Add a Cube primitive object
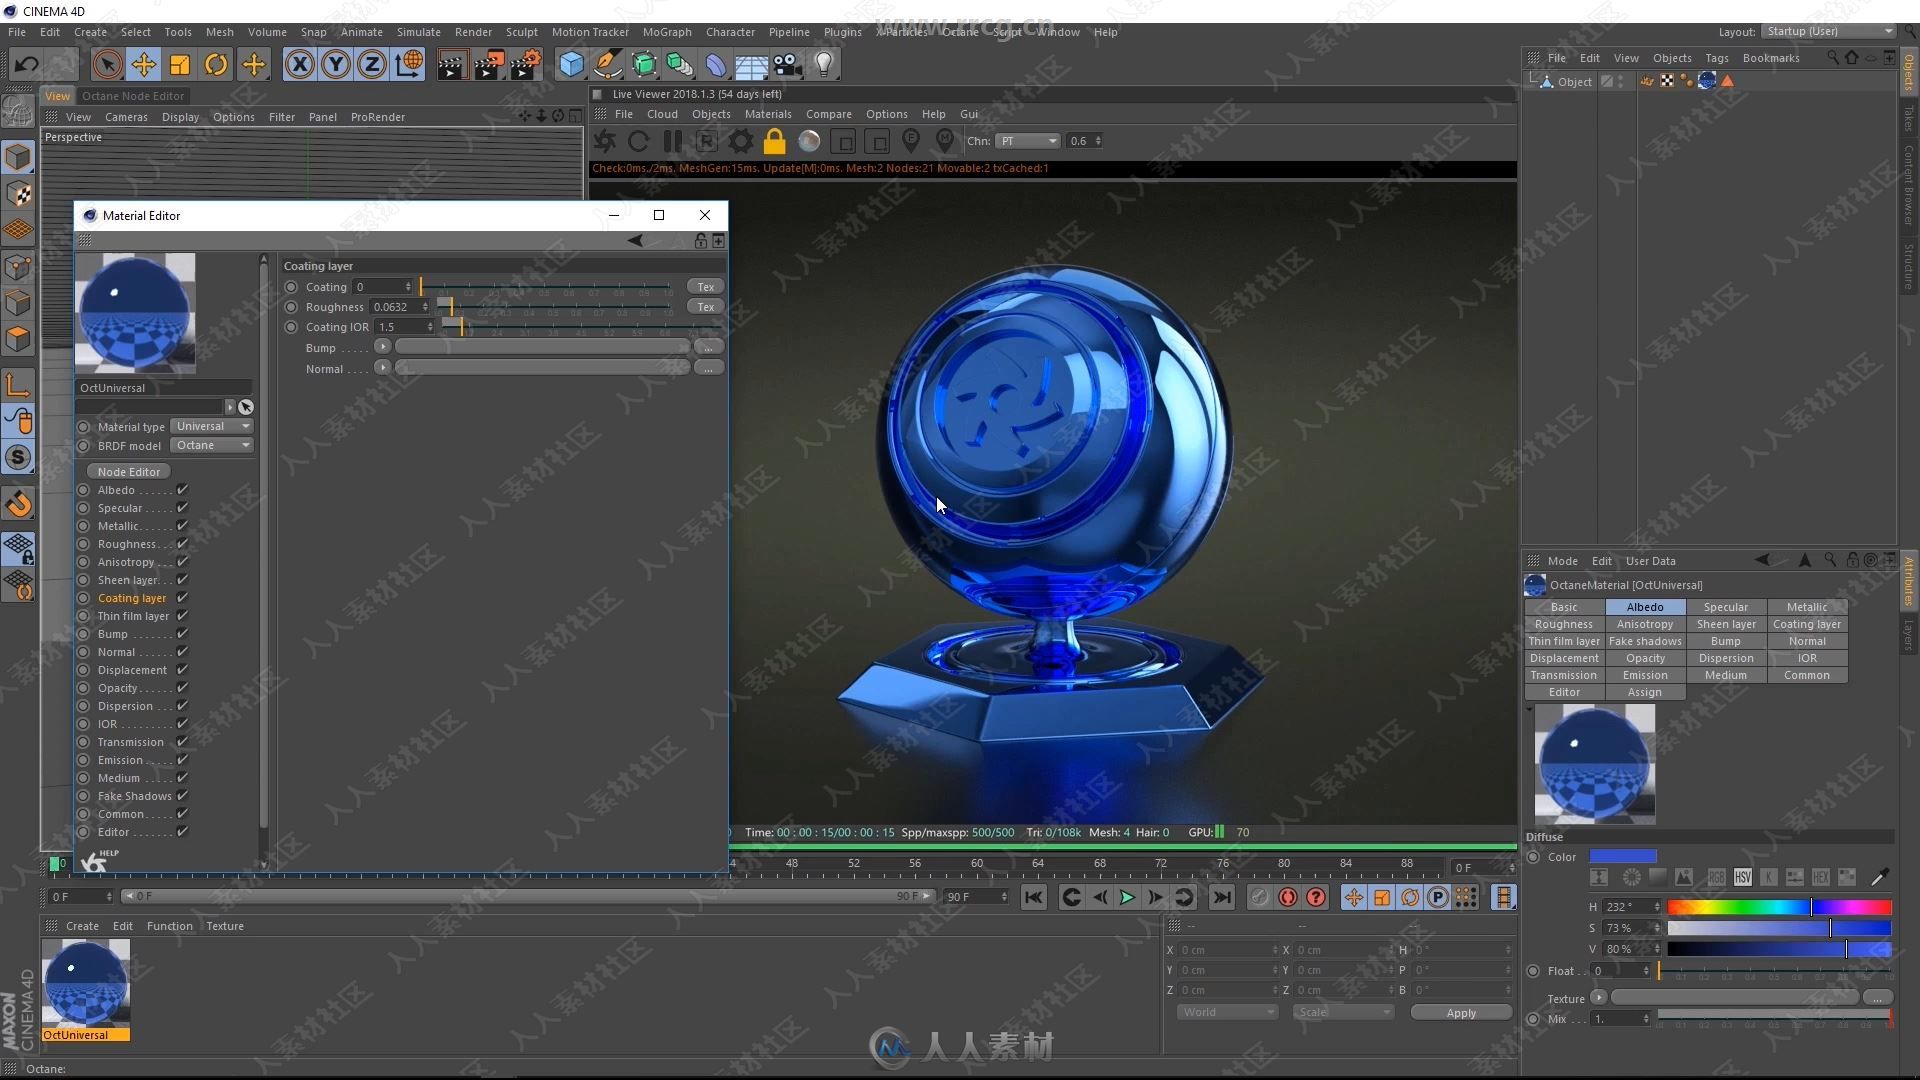This screenshot has height=1080, width=1920. pyautogui.click(x=571, y=65)
